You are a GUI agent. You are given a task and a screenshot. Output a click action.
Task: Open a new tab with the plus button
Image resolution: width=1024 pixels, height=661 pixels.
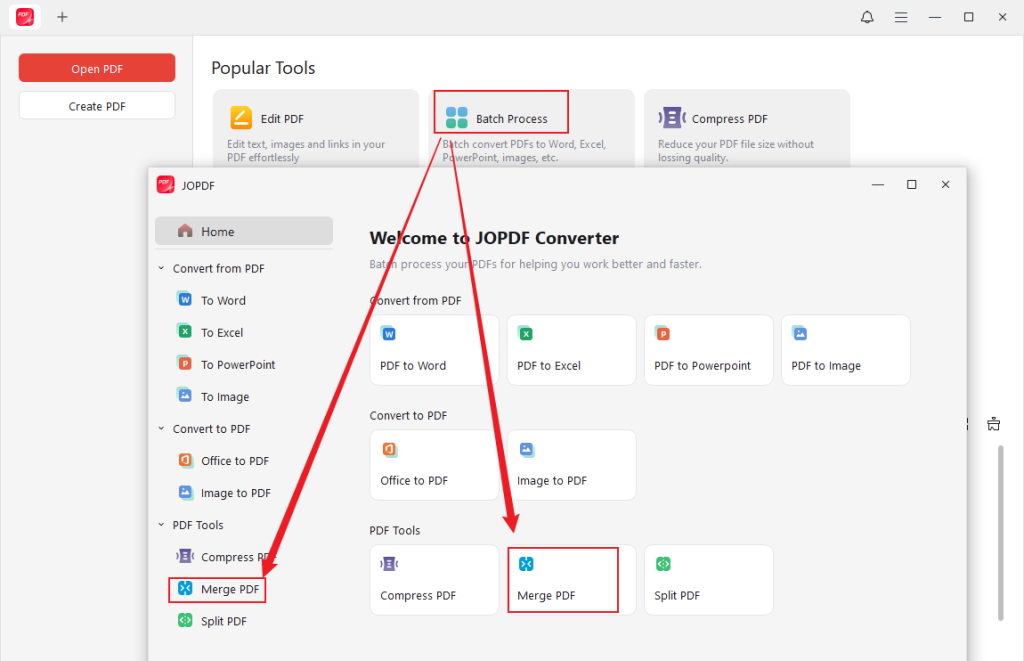(x=62, y=17)
